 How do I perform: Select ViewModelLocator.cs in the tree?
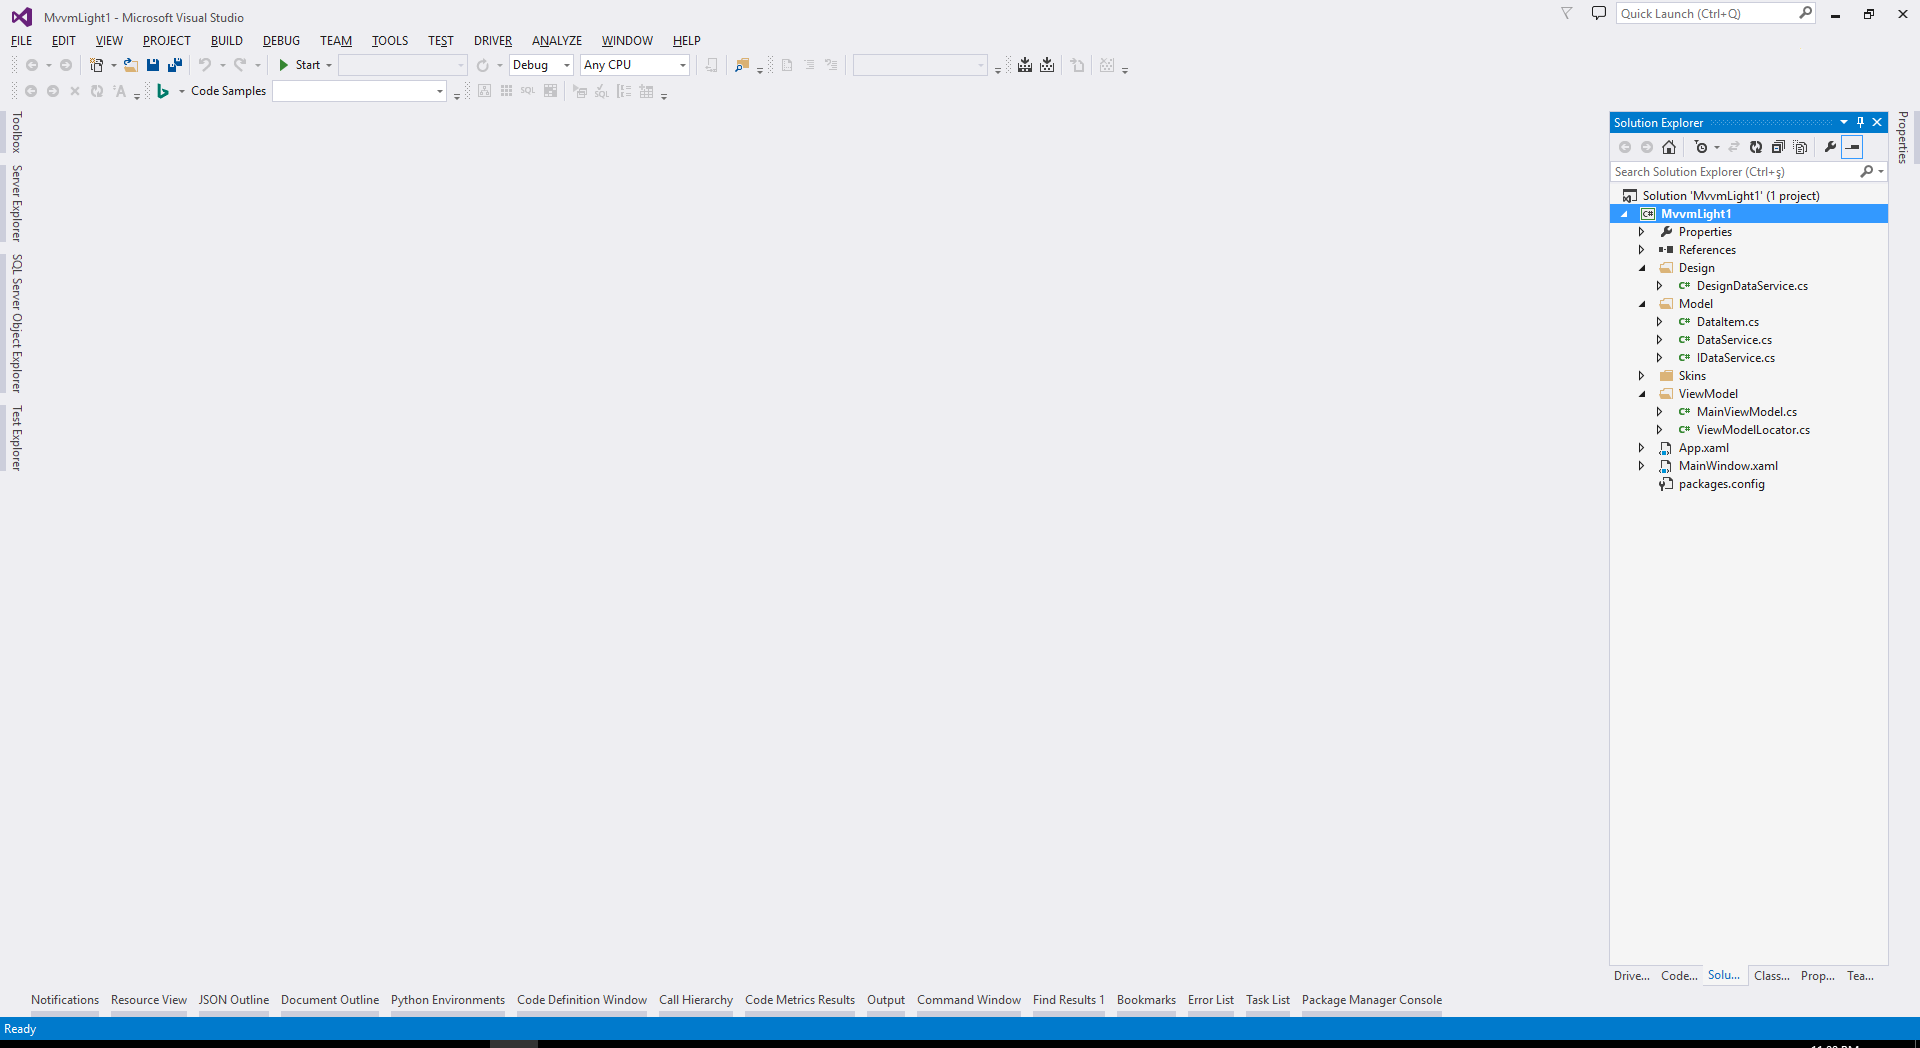pyautogui.click(x=1753, y=430)
